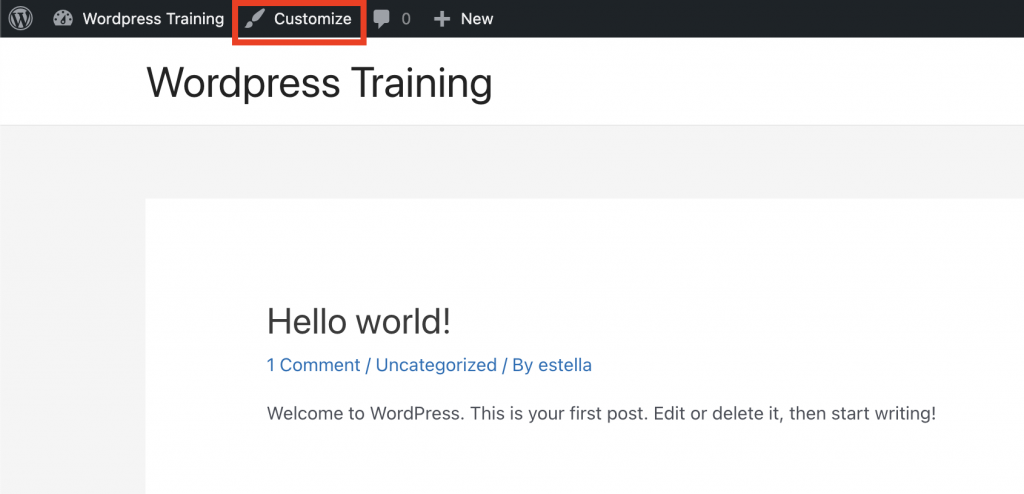Click empty header area right of site title
Image resolution: width=1024 pixels, height=494 pixels.
coord(751,82)
